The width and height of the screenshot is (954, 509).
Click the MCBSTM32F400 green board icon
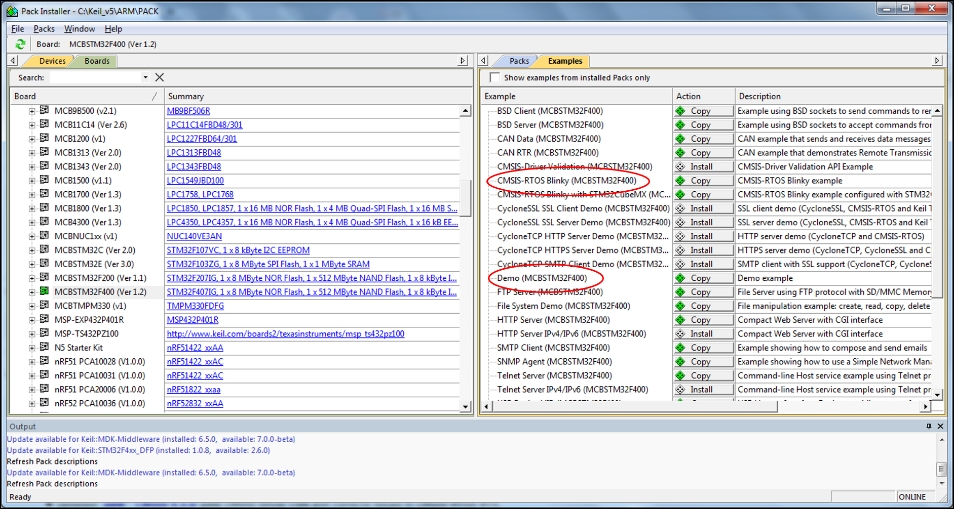(44, 292)
